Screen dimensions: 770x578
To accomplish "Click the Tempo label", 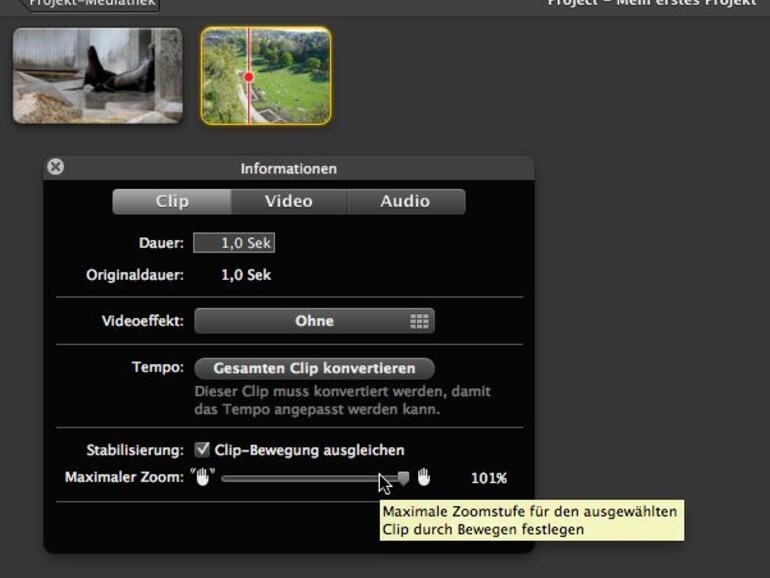I will (x=158, y=367).
